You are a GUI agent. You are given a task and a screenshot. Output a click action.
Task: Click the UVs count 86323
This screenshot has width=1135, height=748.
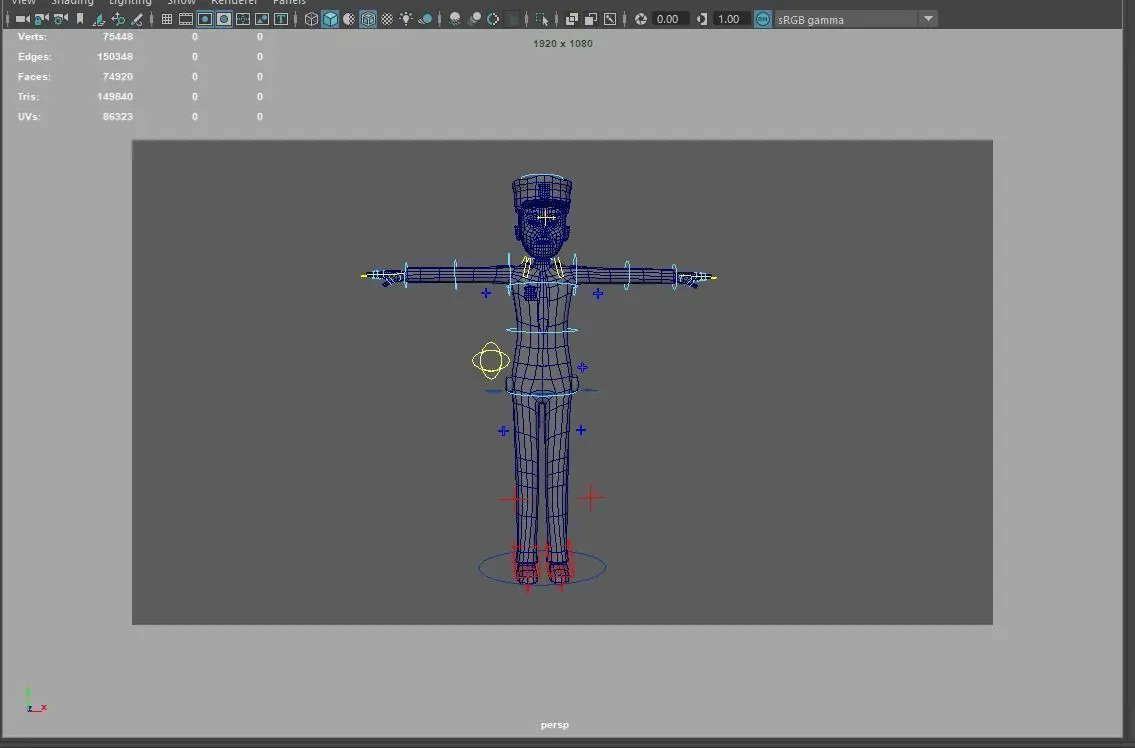point(117,117)
